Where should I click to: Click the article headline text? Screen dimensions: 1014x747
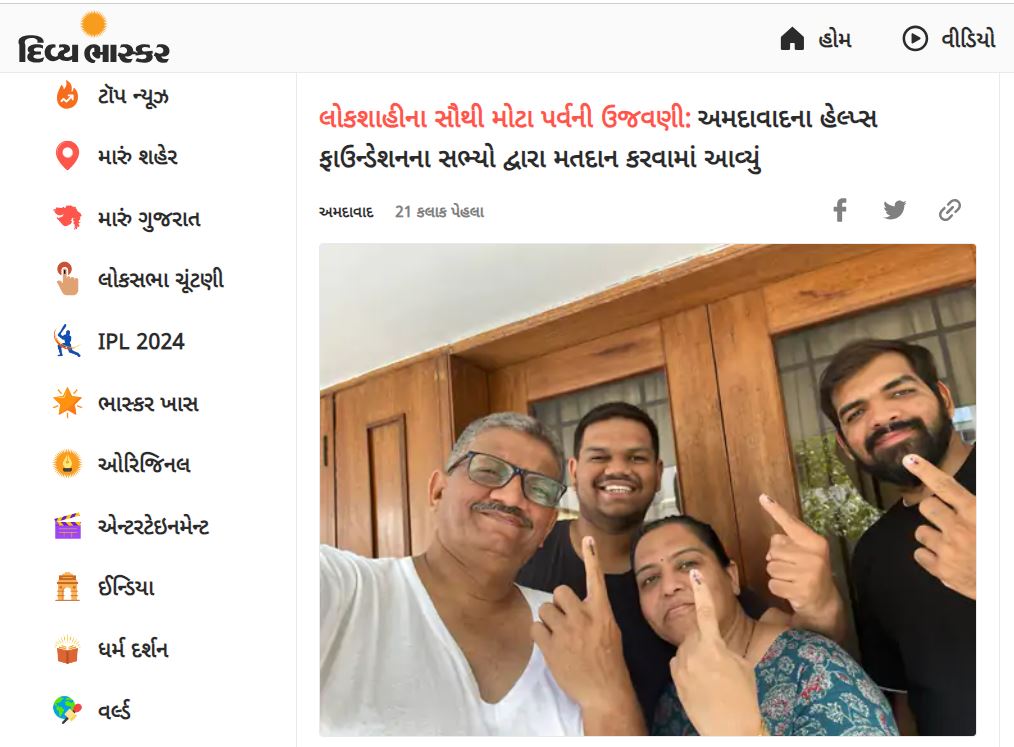point(598,138)
